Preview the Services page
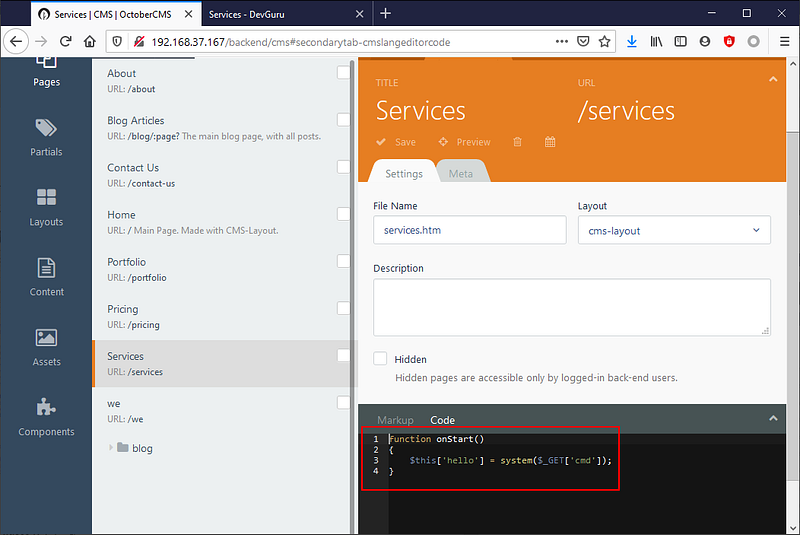The width and height of the screenshot is (800, 535). coord(464,142)
